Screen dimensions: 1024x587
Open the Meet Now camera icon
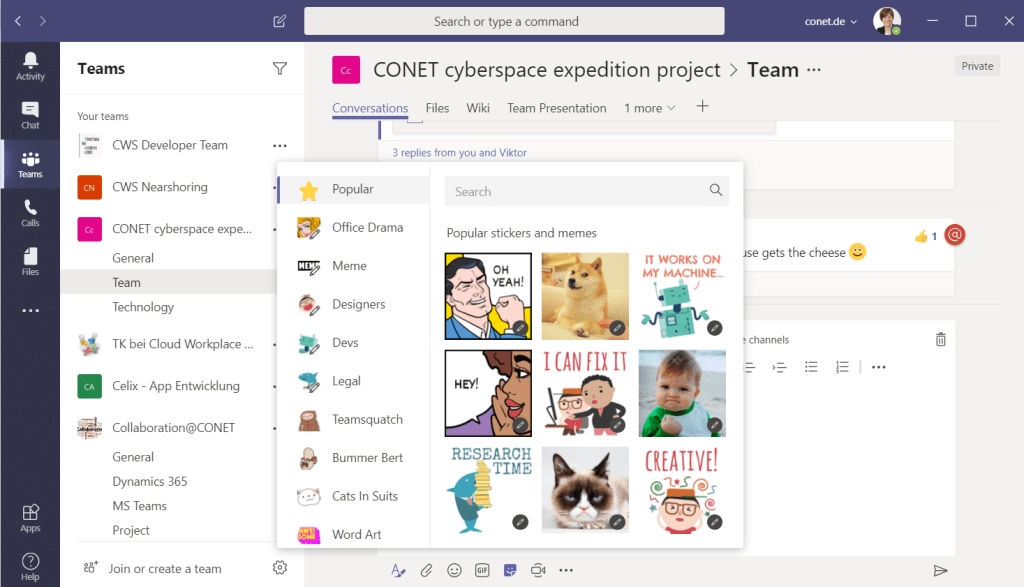[537, 570]
